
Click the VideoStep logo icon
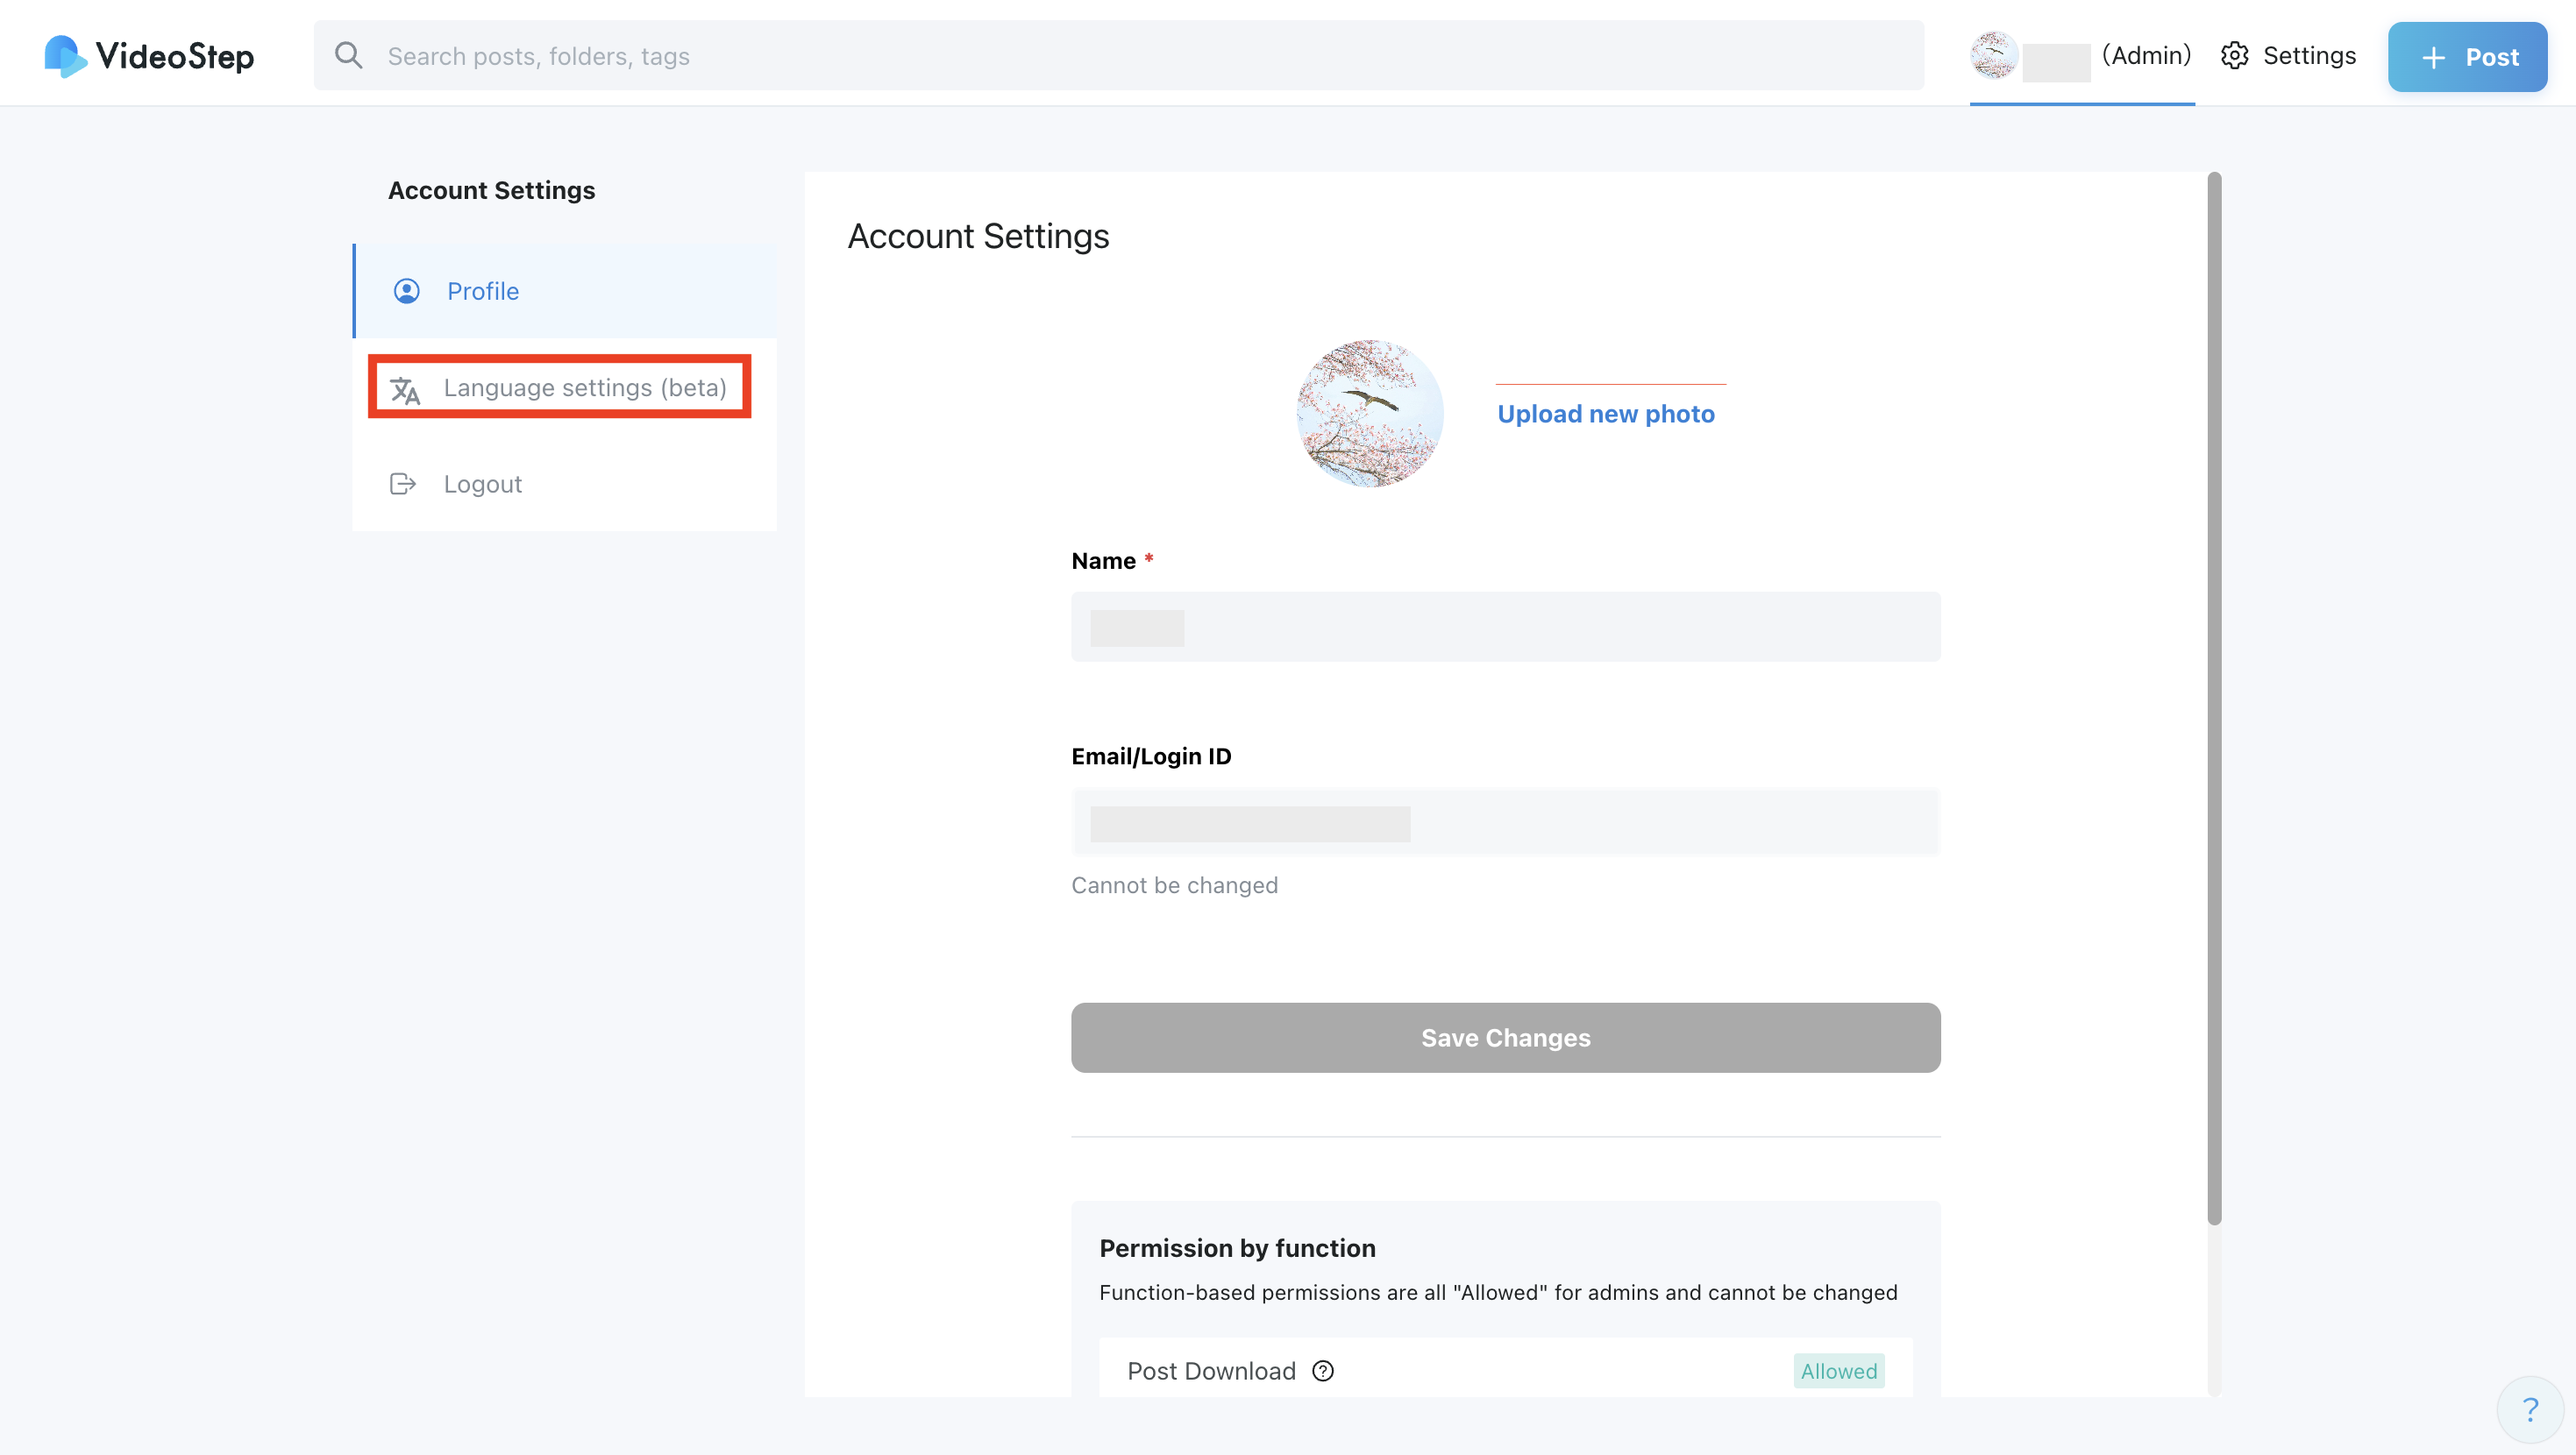64,56
